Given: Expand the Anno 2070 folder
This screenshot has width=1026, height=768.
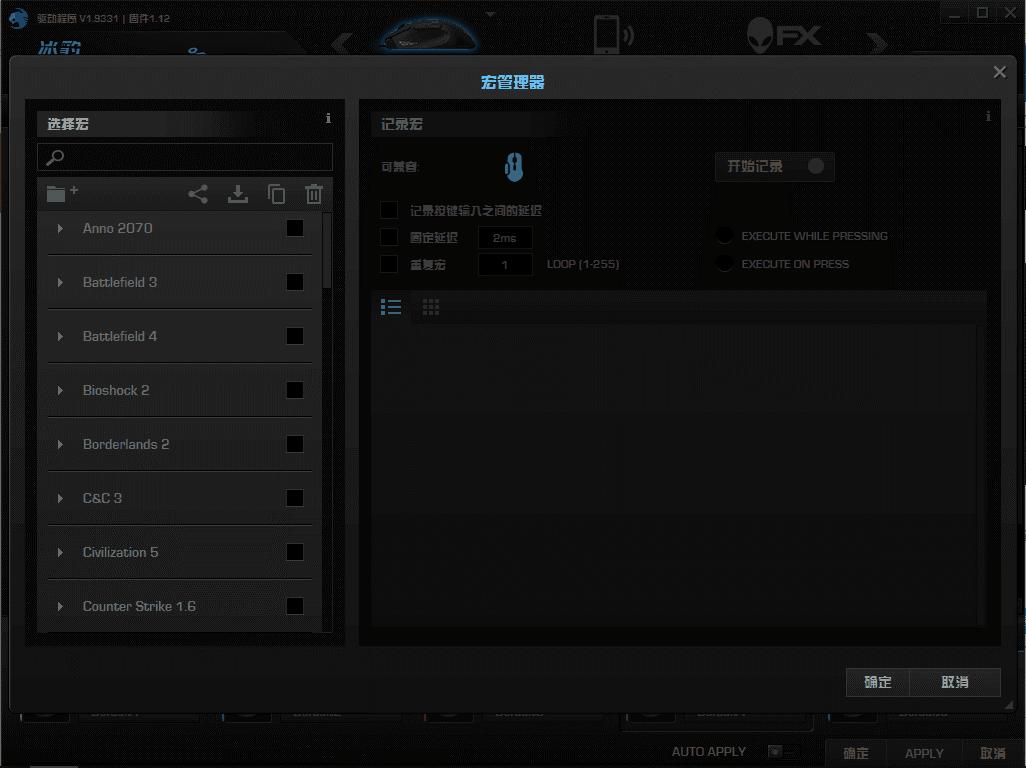Looking at the screenshot, I should [x=60, y=228].
